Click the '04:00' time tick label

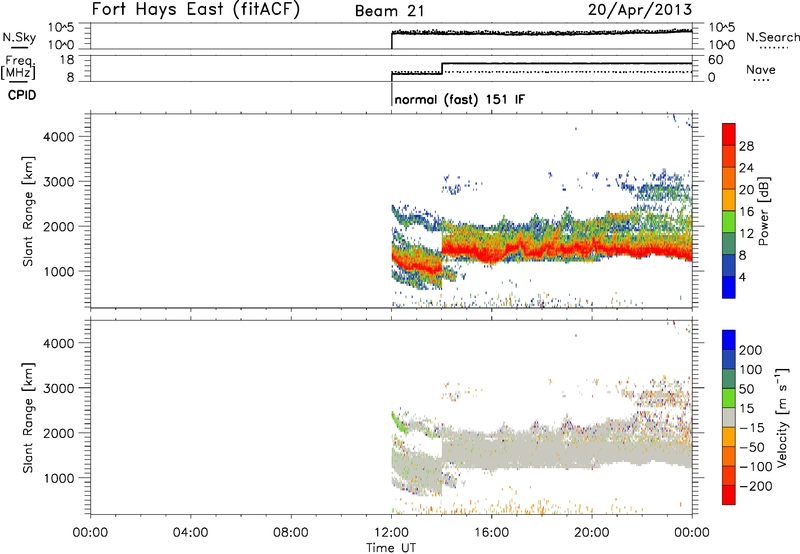pos(191,533)
